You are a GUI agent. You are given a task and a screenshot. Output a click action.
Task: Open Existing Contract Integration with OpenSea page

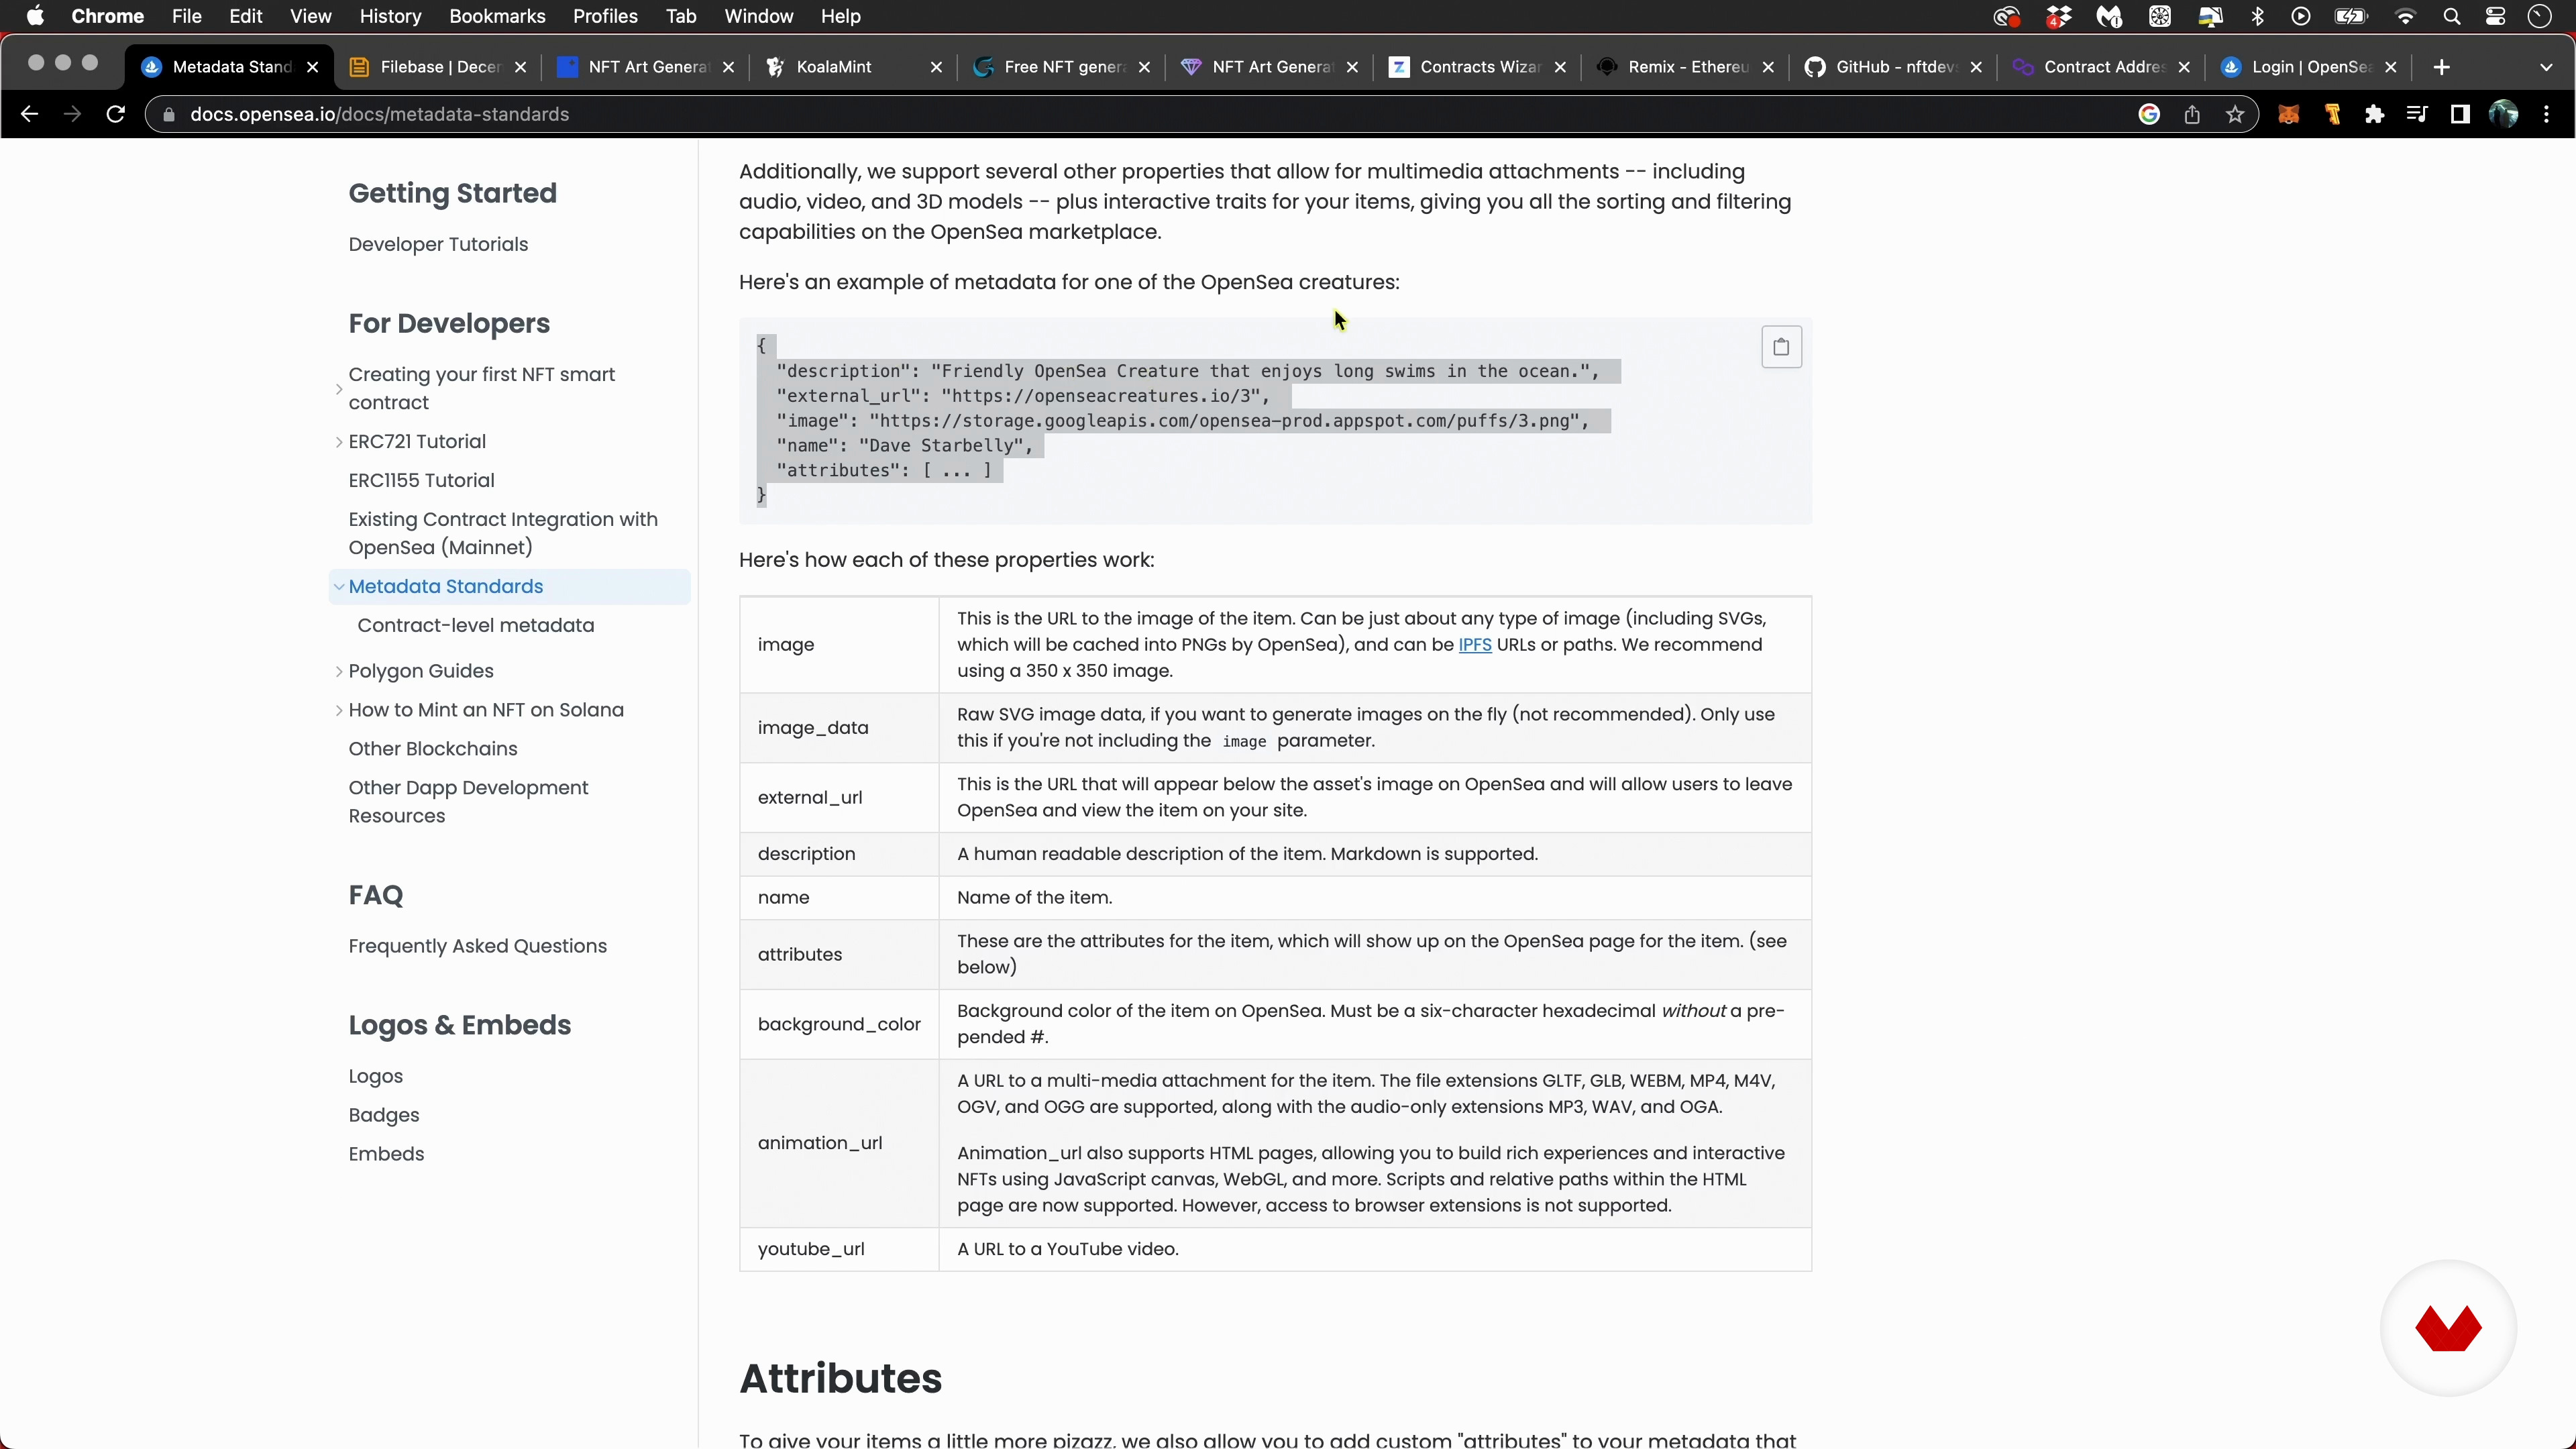click(503, 534)
